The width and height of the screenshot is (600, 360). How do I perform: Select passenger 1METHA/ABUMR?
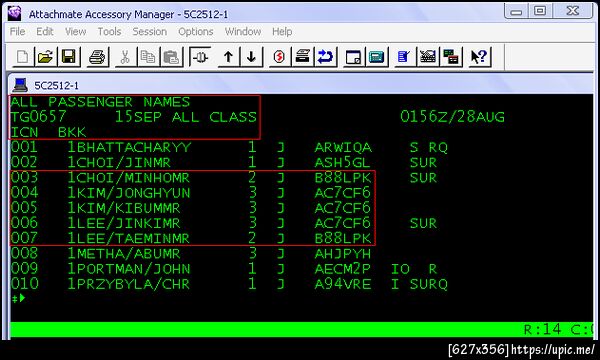click(x=124, y=254)
